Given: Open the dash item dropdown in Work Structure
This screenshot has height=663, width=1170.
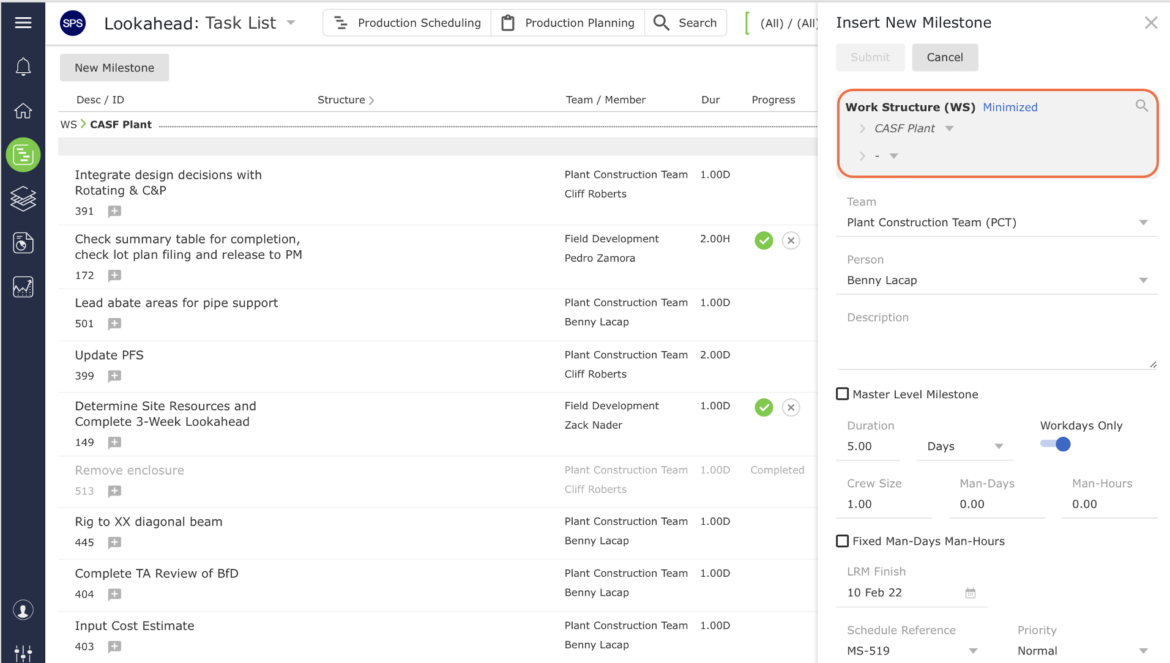Looking at the screenshot, I should [x=894, y=156].
